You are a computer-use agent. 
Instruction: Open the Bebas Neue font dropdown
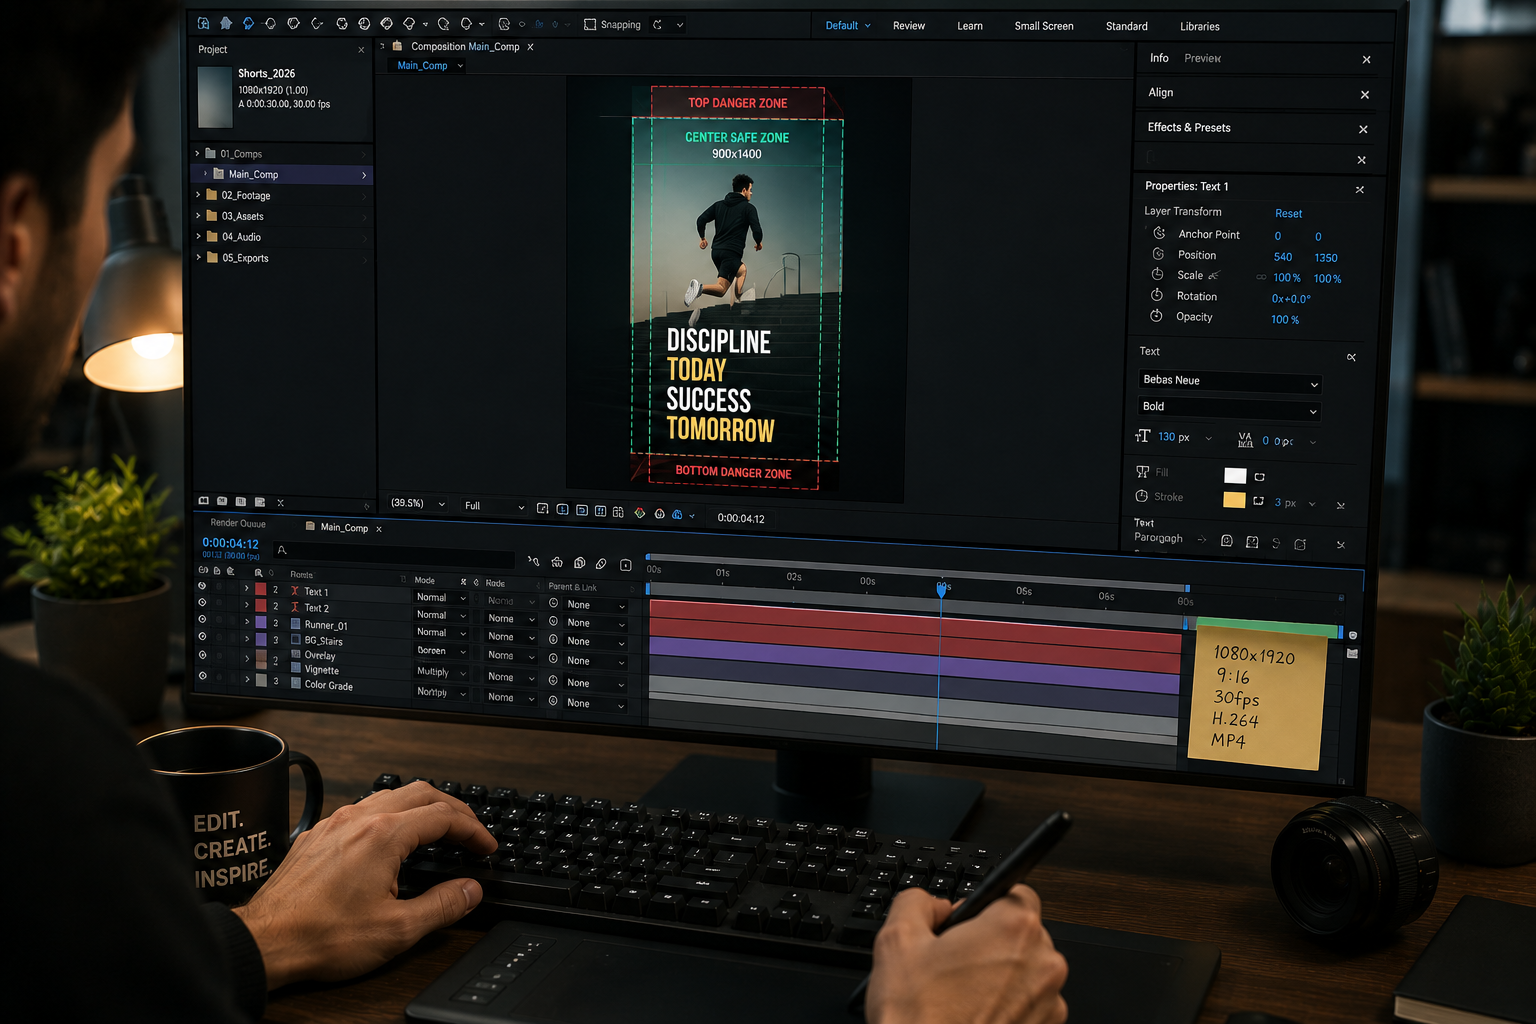coord(1230,381)
